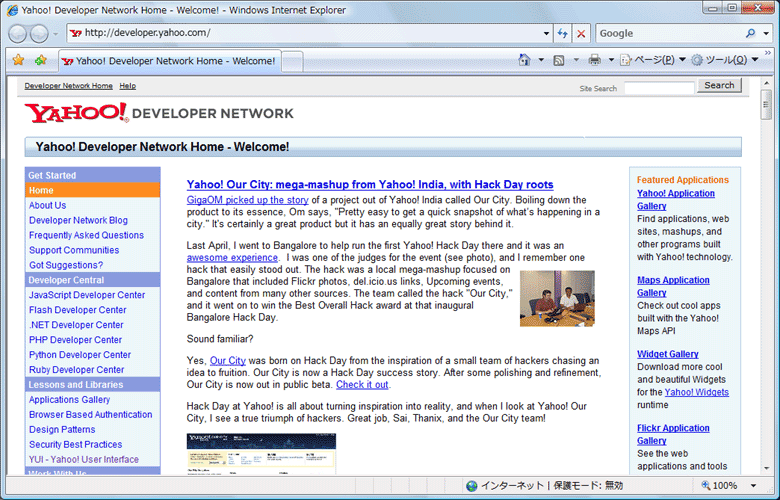The height and width of the screenshot is (500, 780).
Task: Click the globe icon in the status bar
Action: point(472,486)
